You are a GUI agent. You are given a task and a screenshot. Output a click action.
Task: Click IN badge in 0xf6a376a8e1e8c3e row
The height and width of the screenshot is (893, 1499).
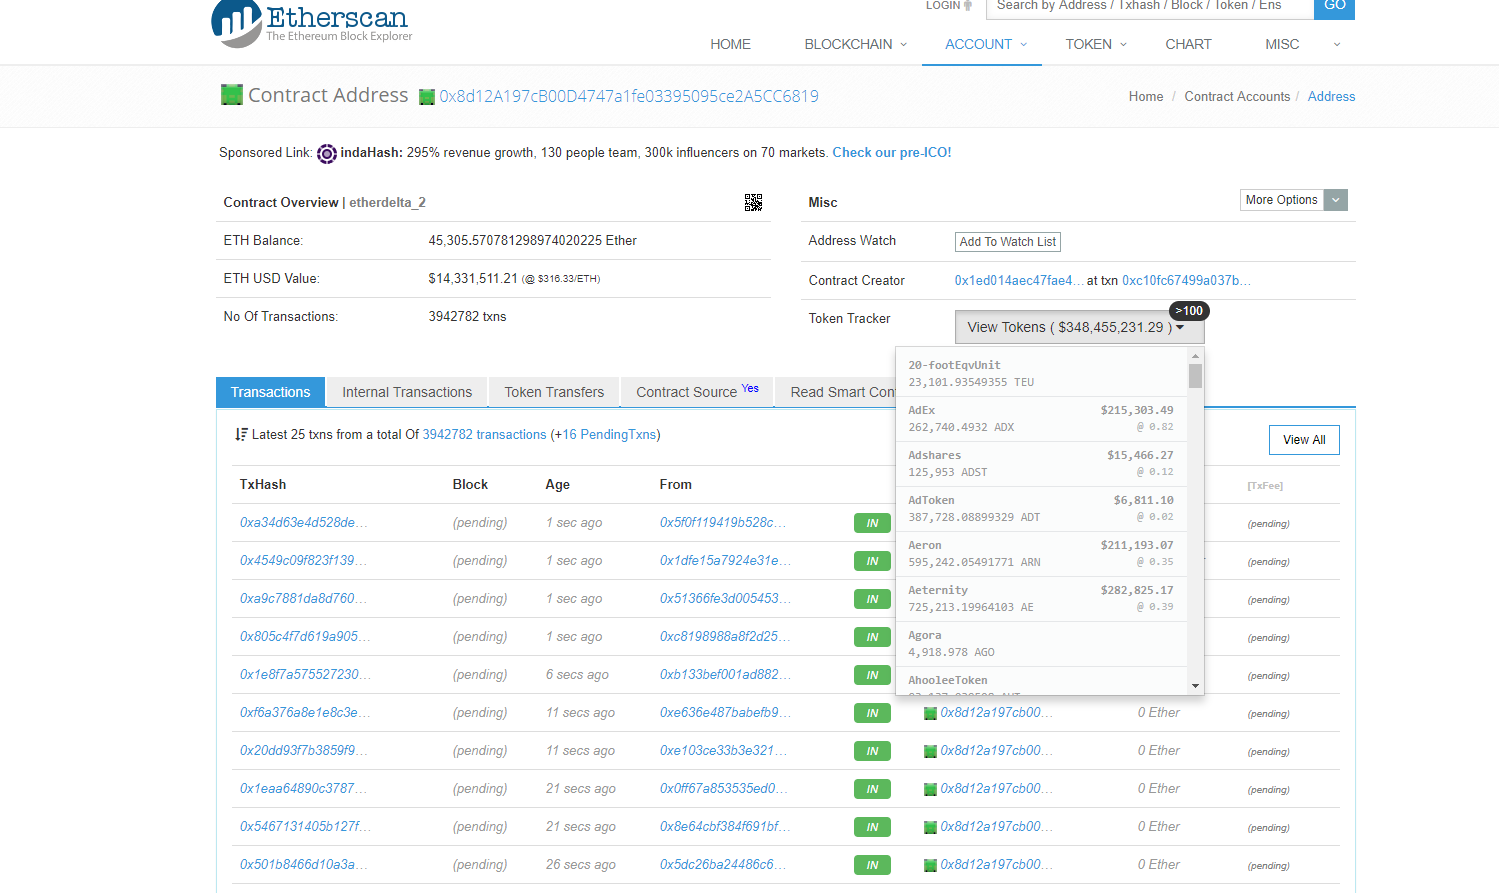click(872, 713)
